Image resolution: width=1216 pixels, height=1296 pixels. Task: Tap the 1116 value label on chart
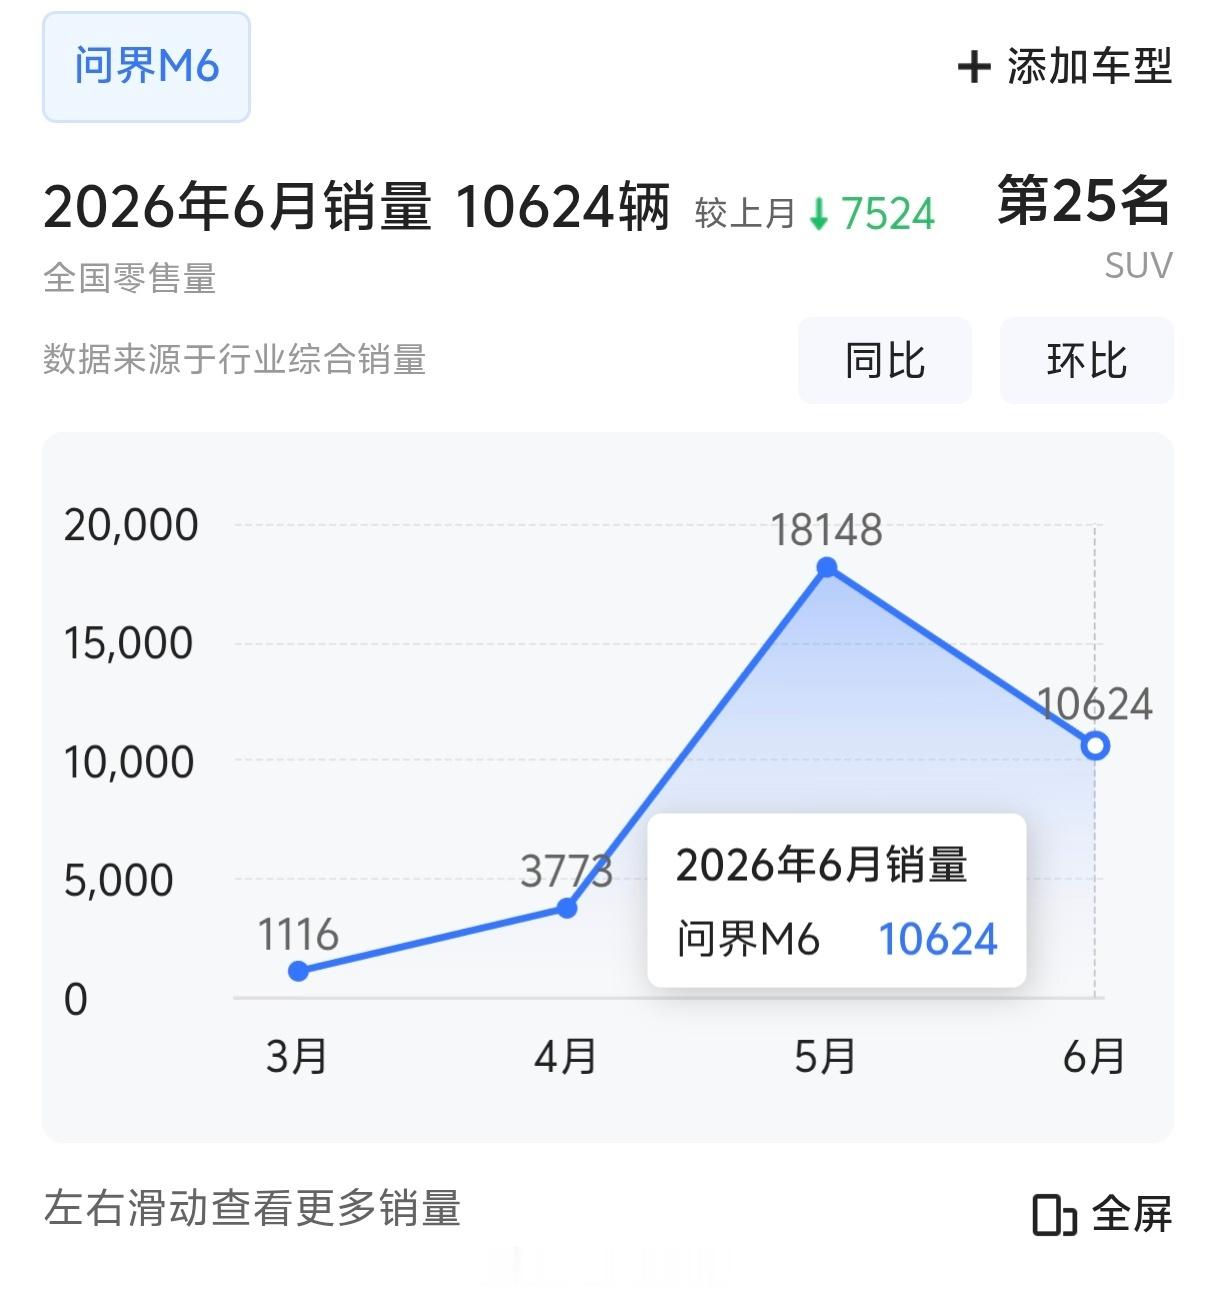click(x=298, y=935)
